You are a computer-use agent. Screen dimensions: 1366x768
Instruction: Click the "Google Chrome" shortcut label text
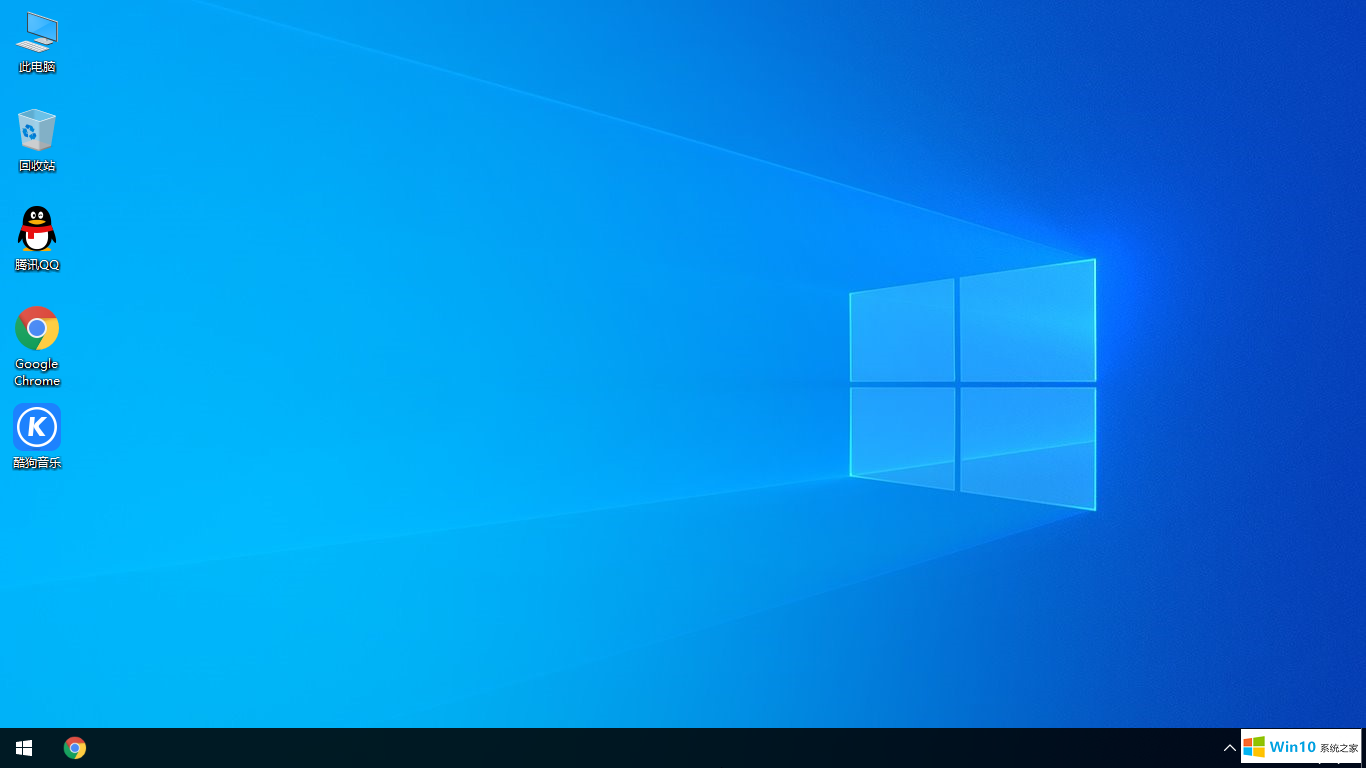coord(37,372)
